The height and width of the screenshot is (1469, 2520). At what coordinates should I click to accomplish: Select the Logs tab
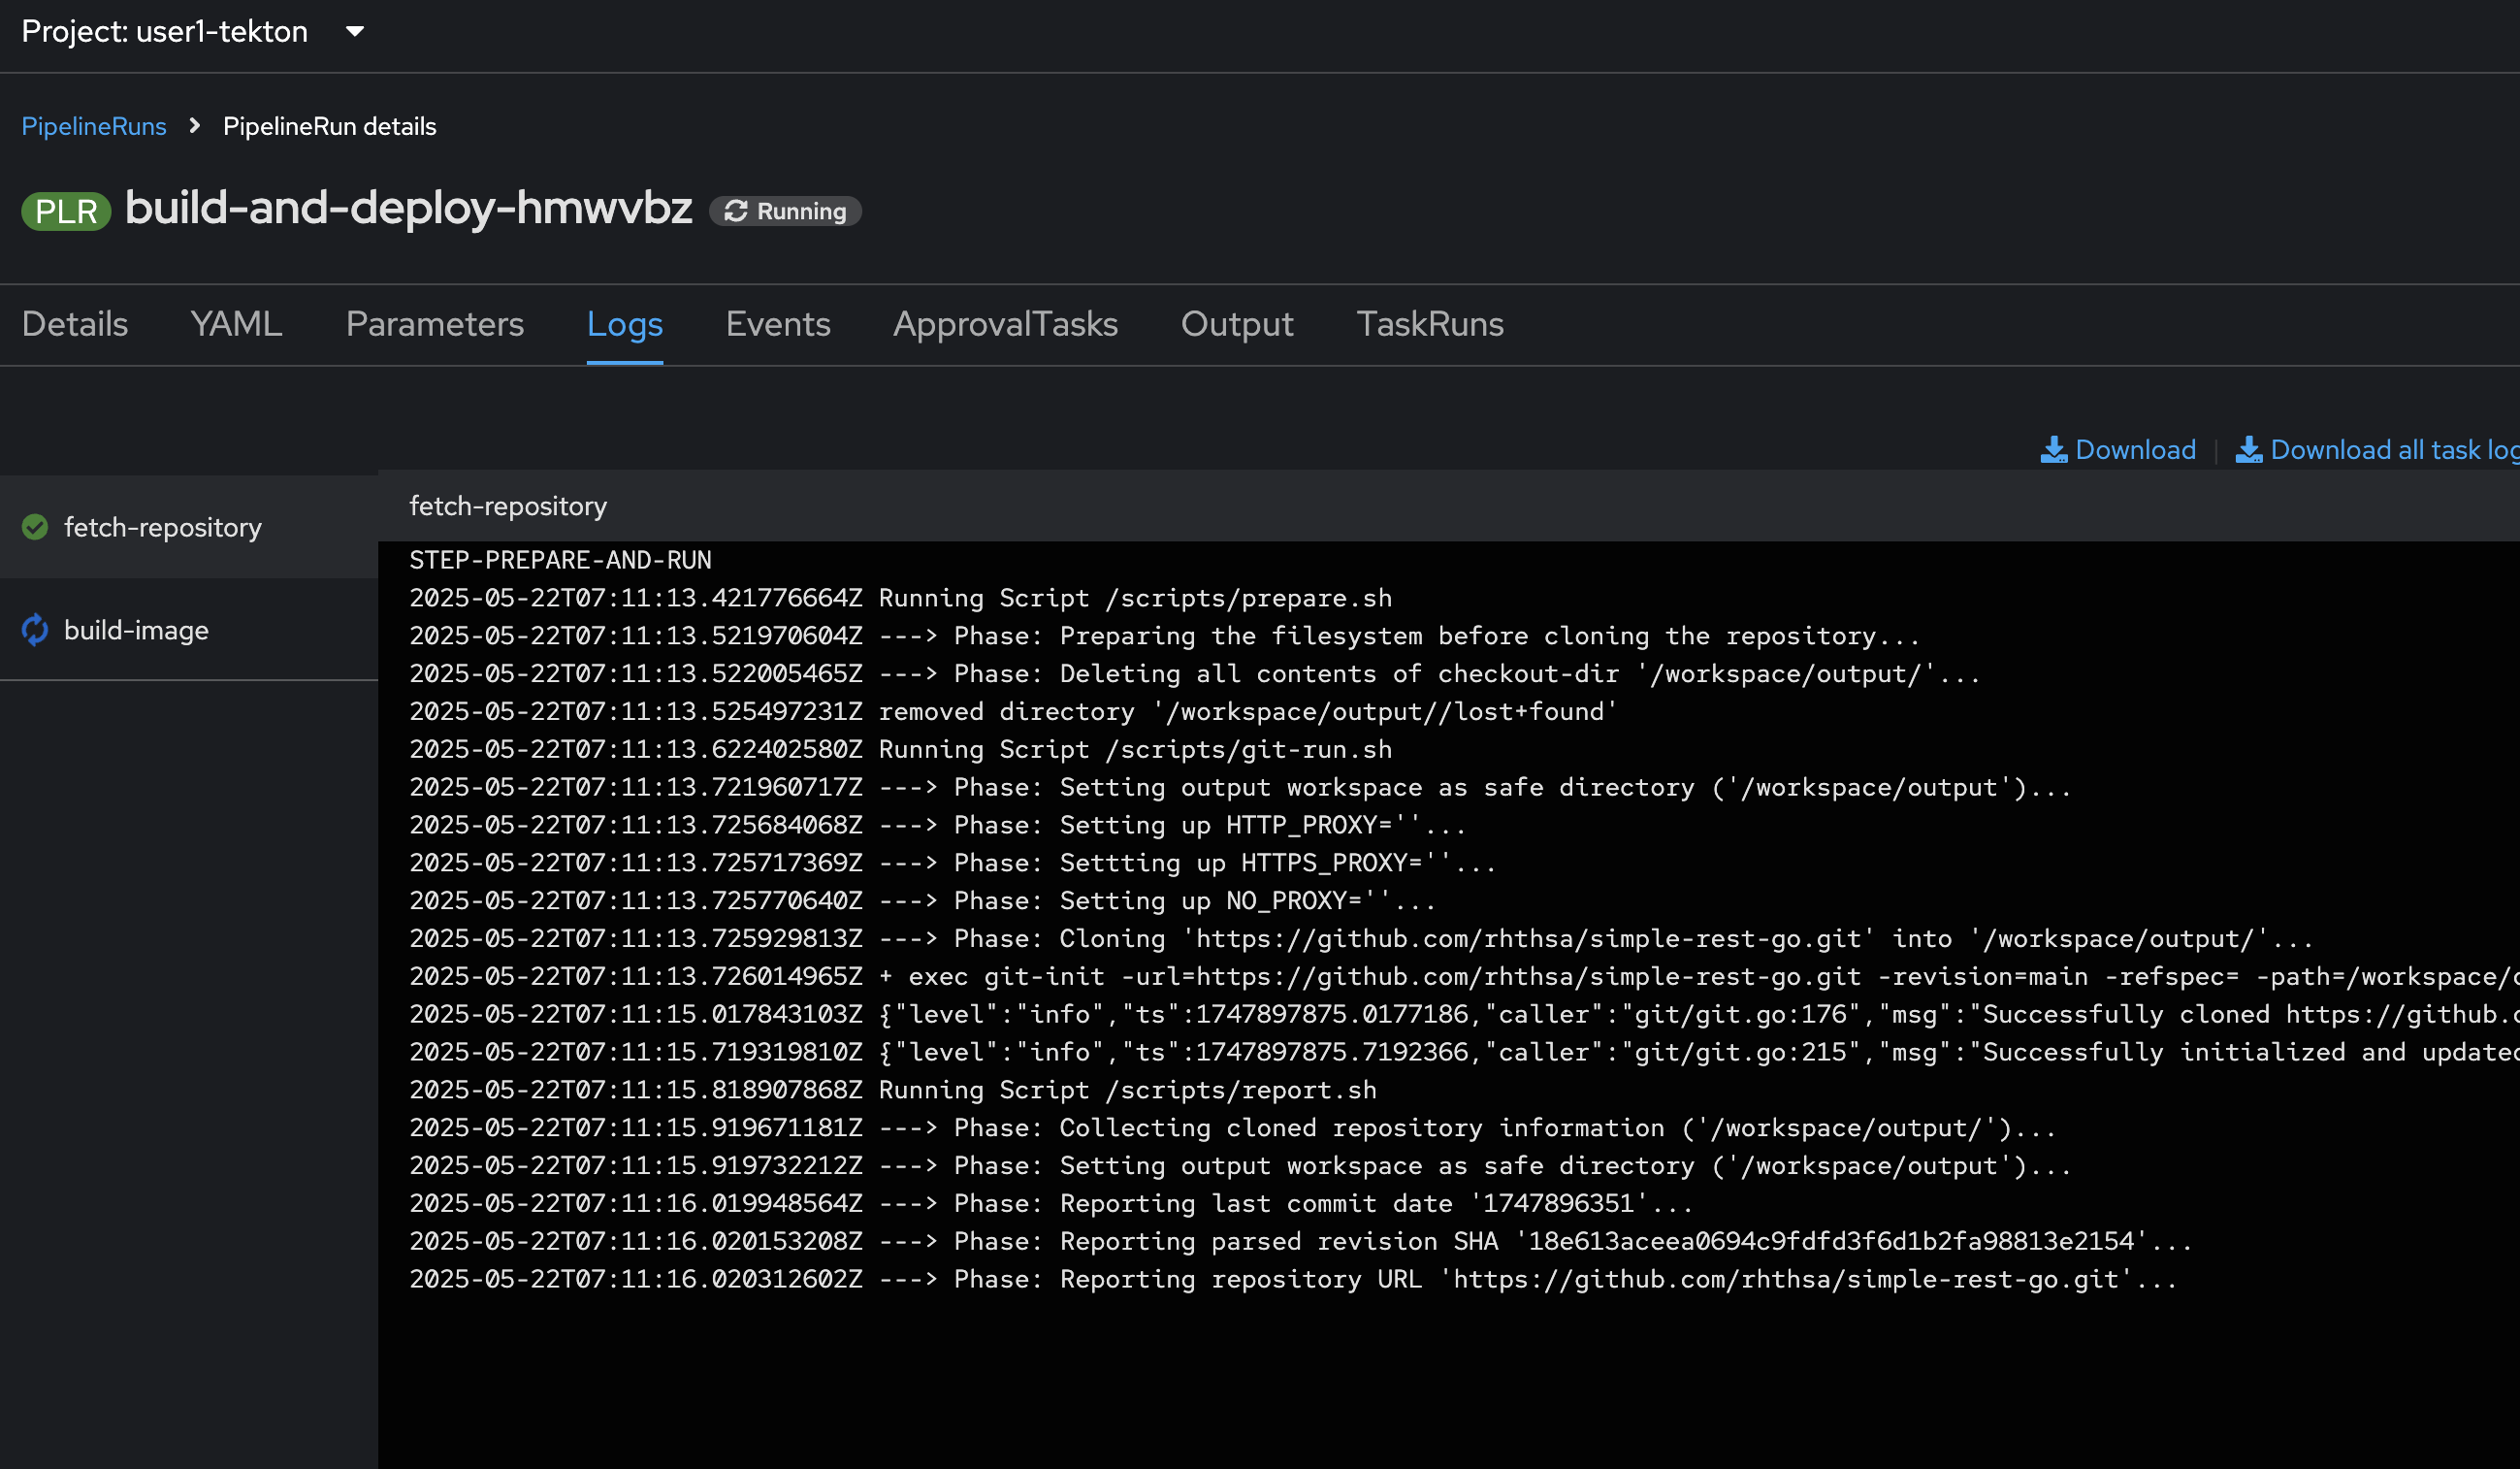(625, 324)
